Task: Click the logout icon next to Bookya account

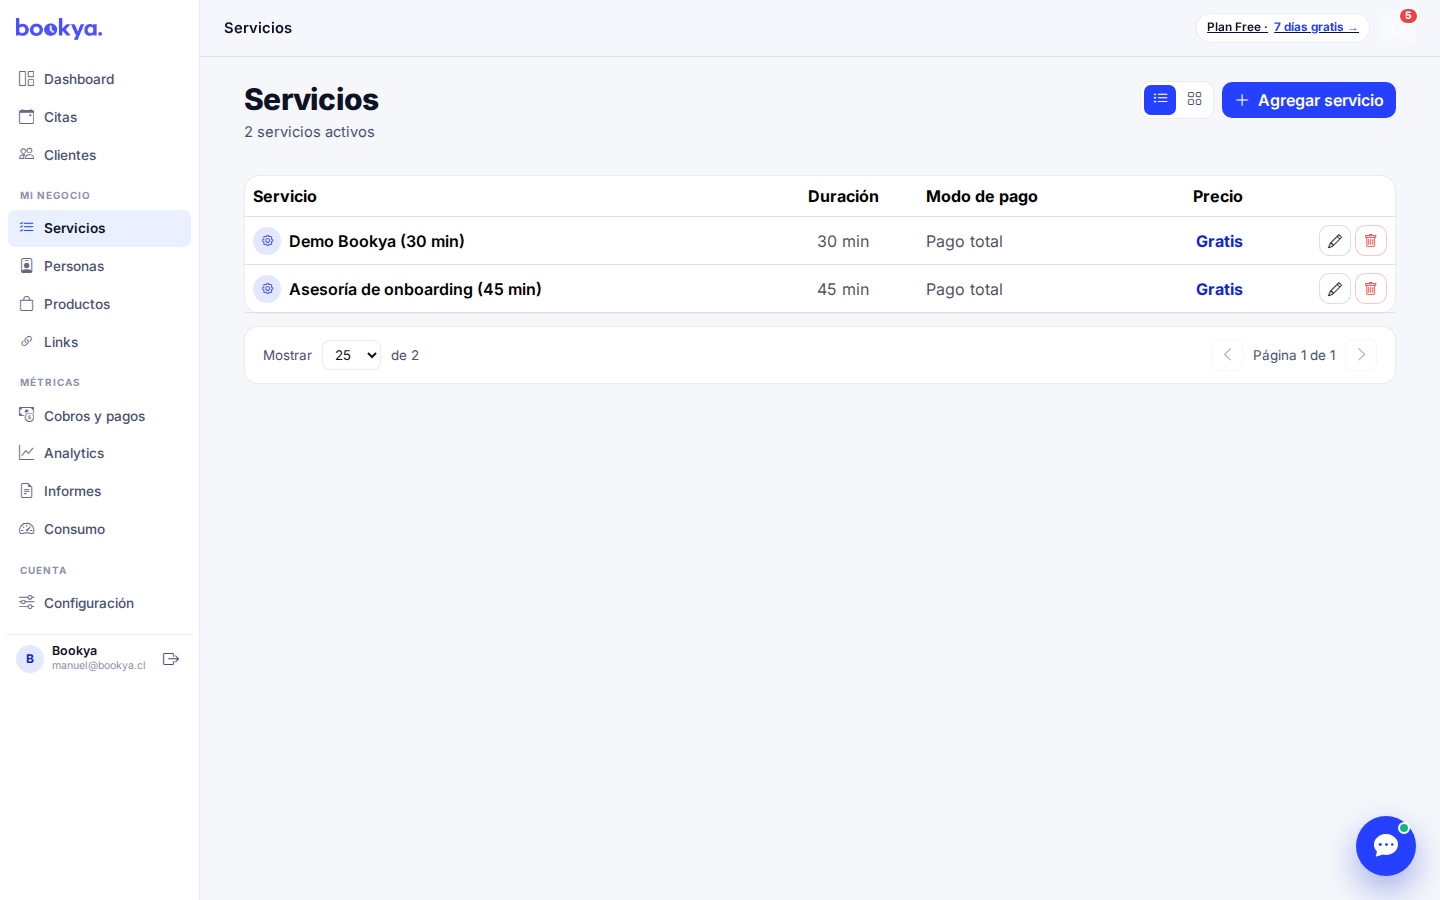Action: tap(171, 659)
